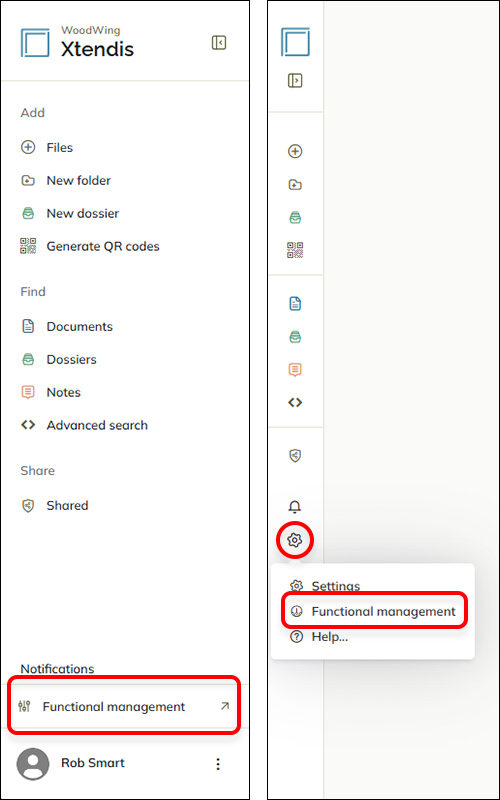500x800 pixels.
Task: Click the shared shield icon in collapsed sidebar
Action: [295, 456]
